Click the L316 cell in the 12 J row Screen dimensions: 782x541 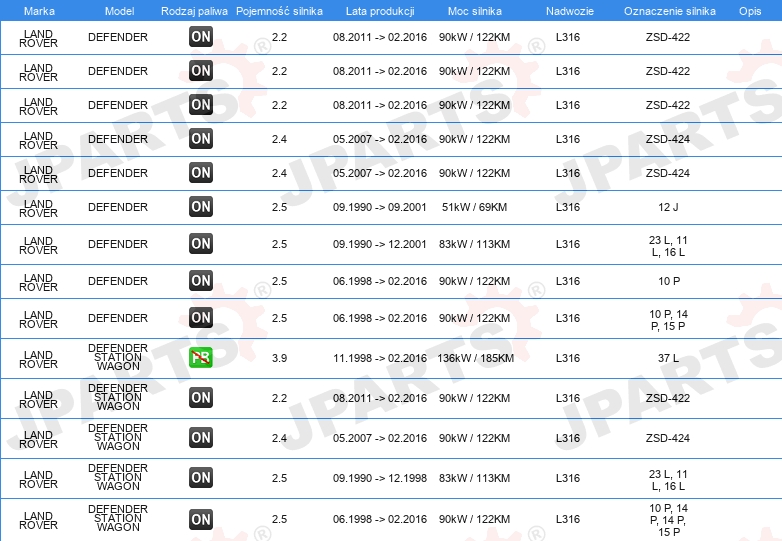point(568,207)
